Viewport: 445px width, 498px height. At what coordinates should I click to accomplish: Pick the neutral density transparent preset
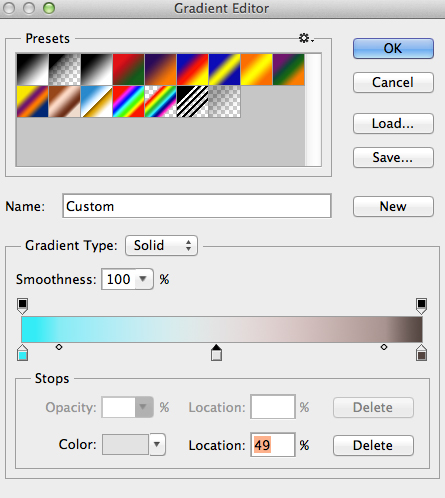(x=224, y=101)
